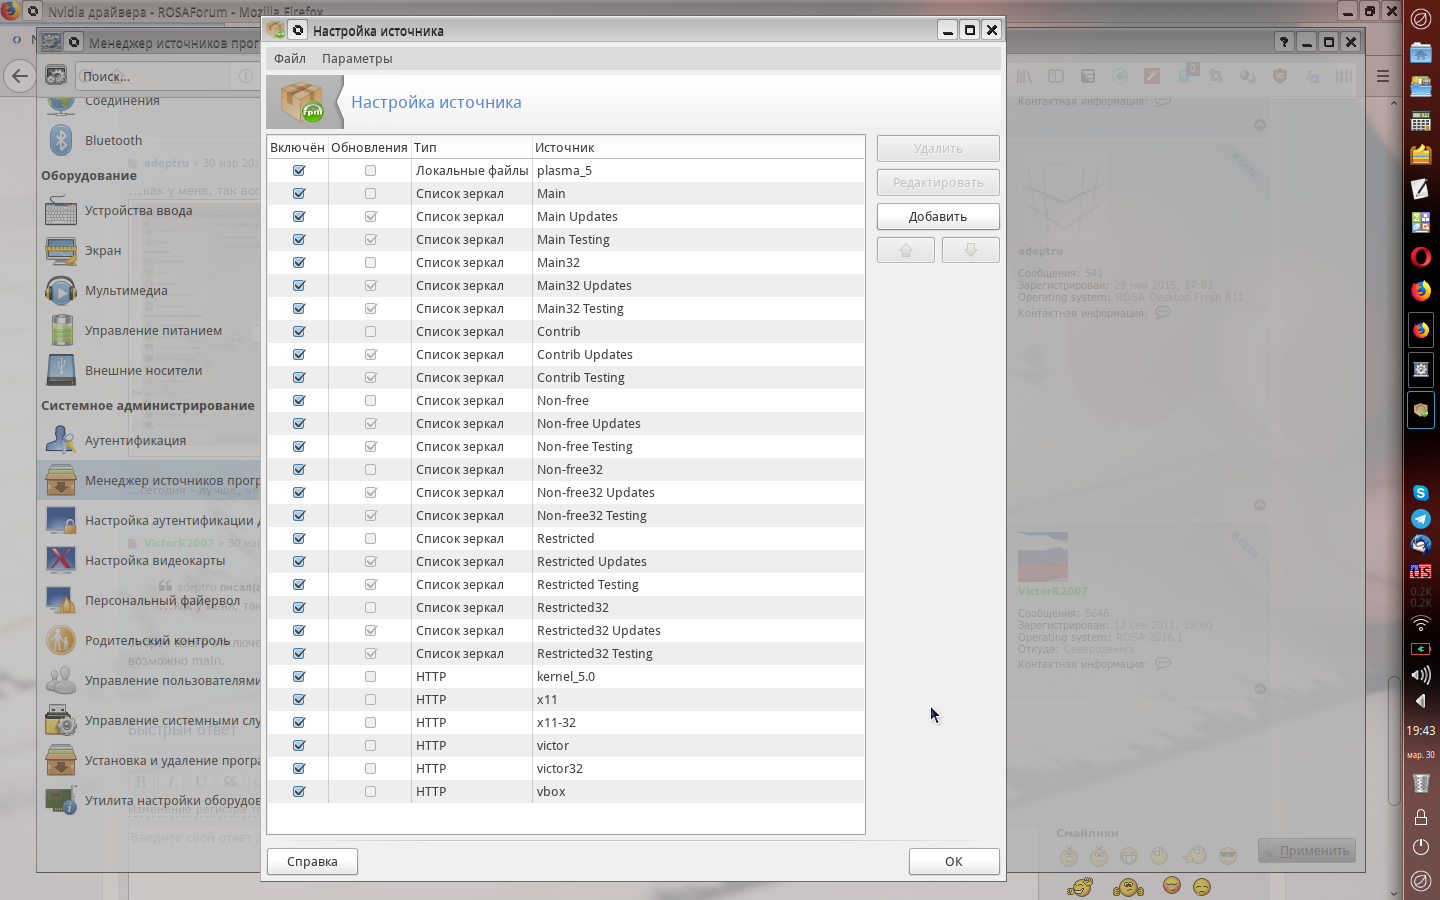This screenshot has width=1440, height=900.
Task: Click the Справка button
Action: click(312, 862)
